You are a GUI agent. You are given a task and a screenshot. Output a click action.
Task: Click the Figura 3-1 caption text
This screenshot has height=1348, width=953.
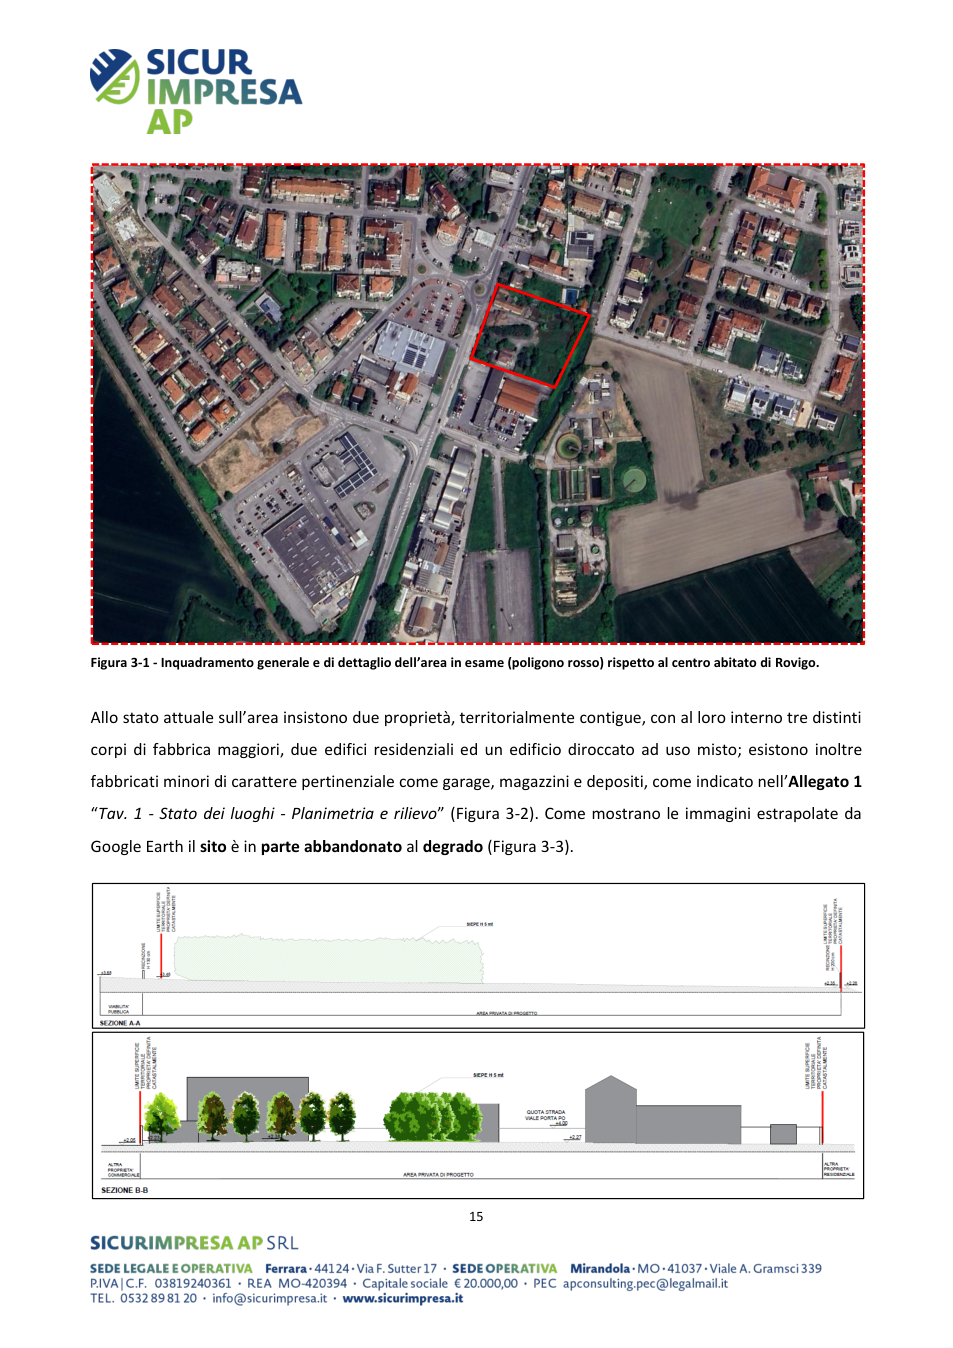point(454,663)
